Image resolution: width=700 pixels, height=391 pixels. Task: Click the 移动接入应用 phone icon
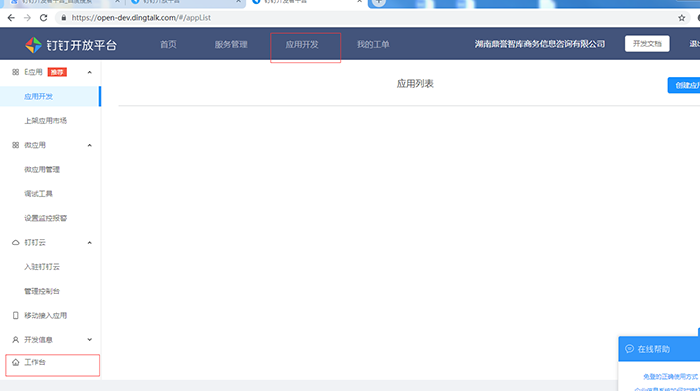(16, 316)
